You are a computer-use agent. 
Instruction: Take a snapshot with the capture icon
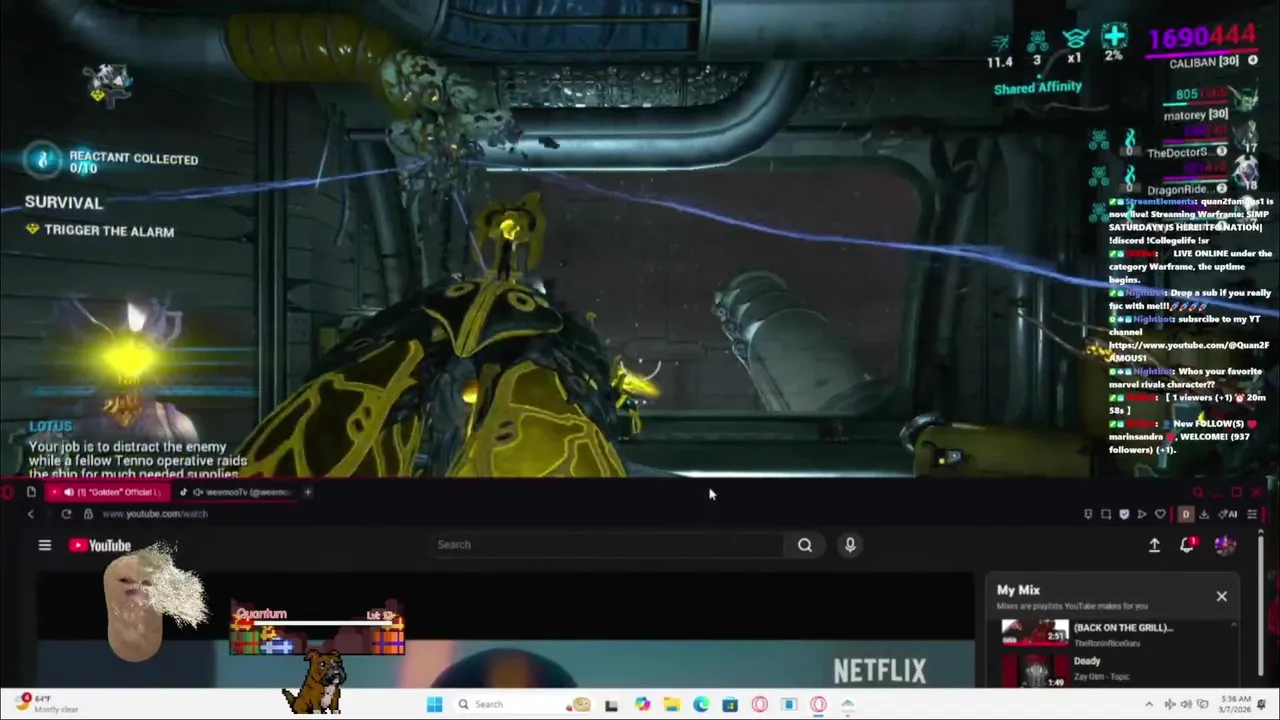(1106, 514)
